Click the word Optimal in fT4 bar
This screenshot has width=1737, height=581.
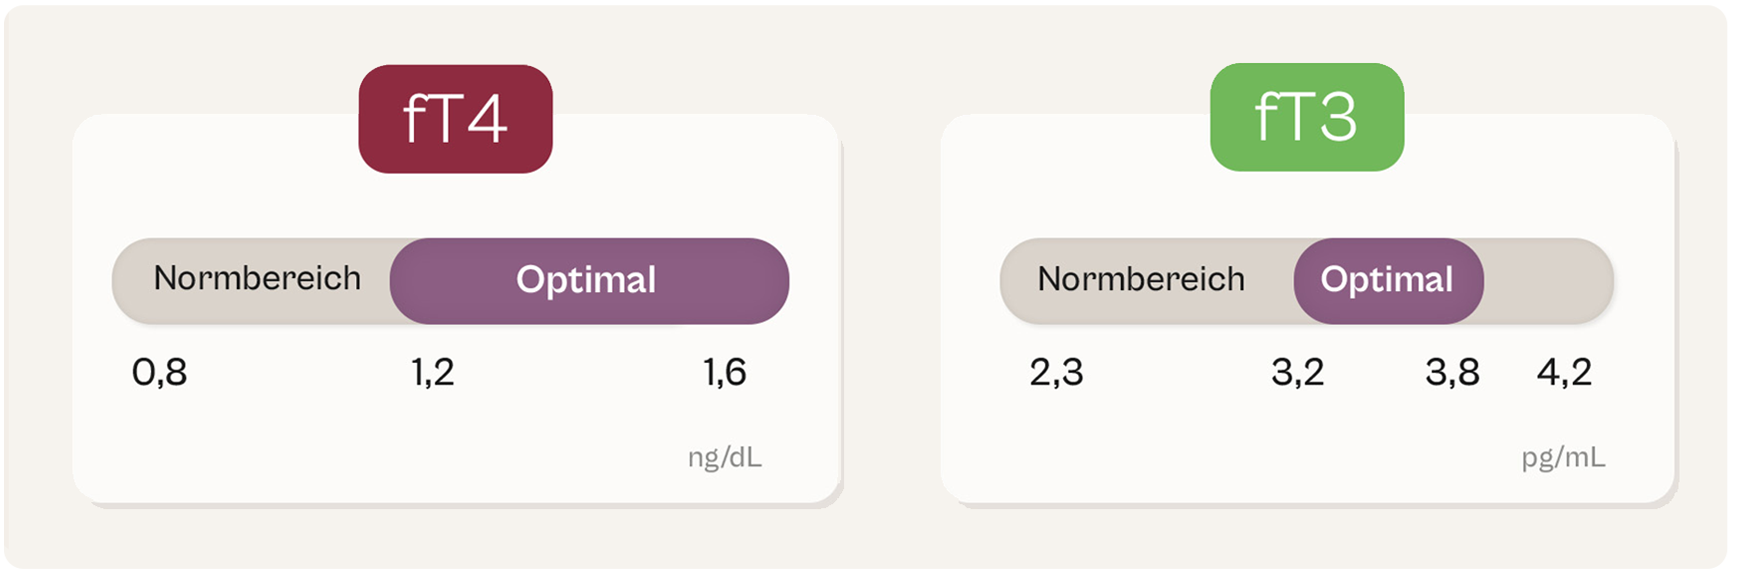tap(586, 281)
